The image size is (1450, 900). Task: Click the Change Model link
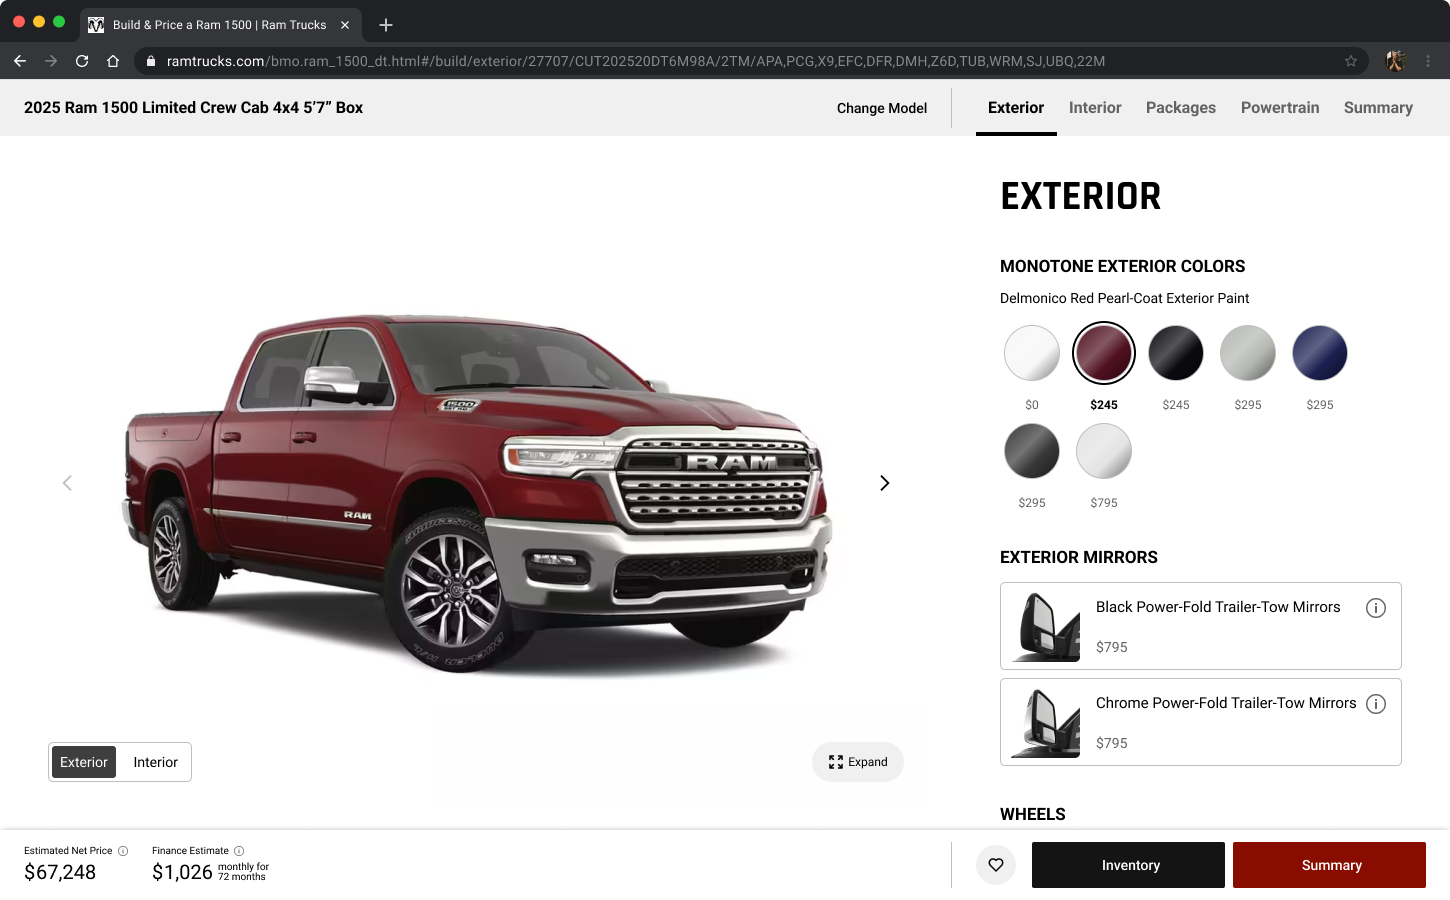click(882, 108)
